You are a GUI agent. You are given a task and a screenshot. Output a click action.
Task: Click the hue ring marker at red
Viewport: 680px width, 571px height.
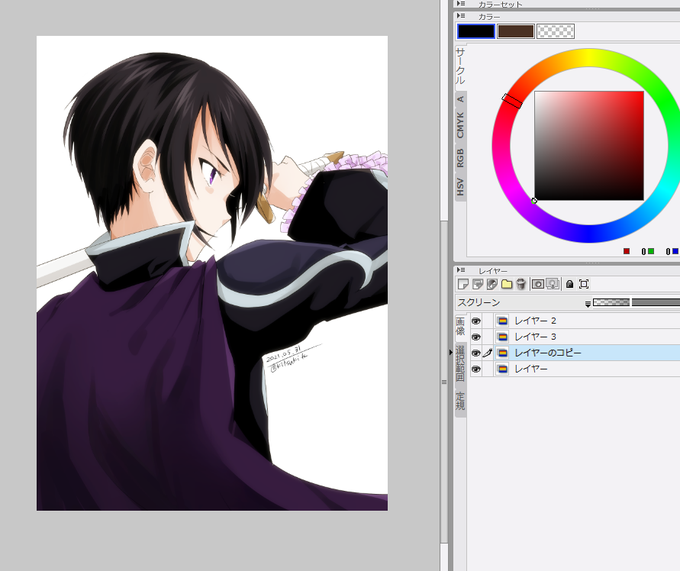[512, 101]
